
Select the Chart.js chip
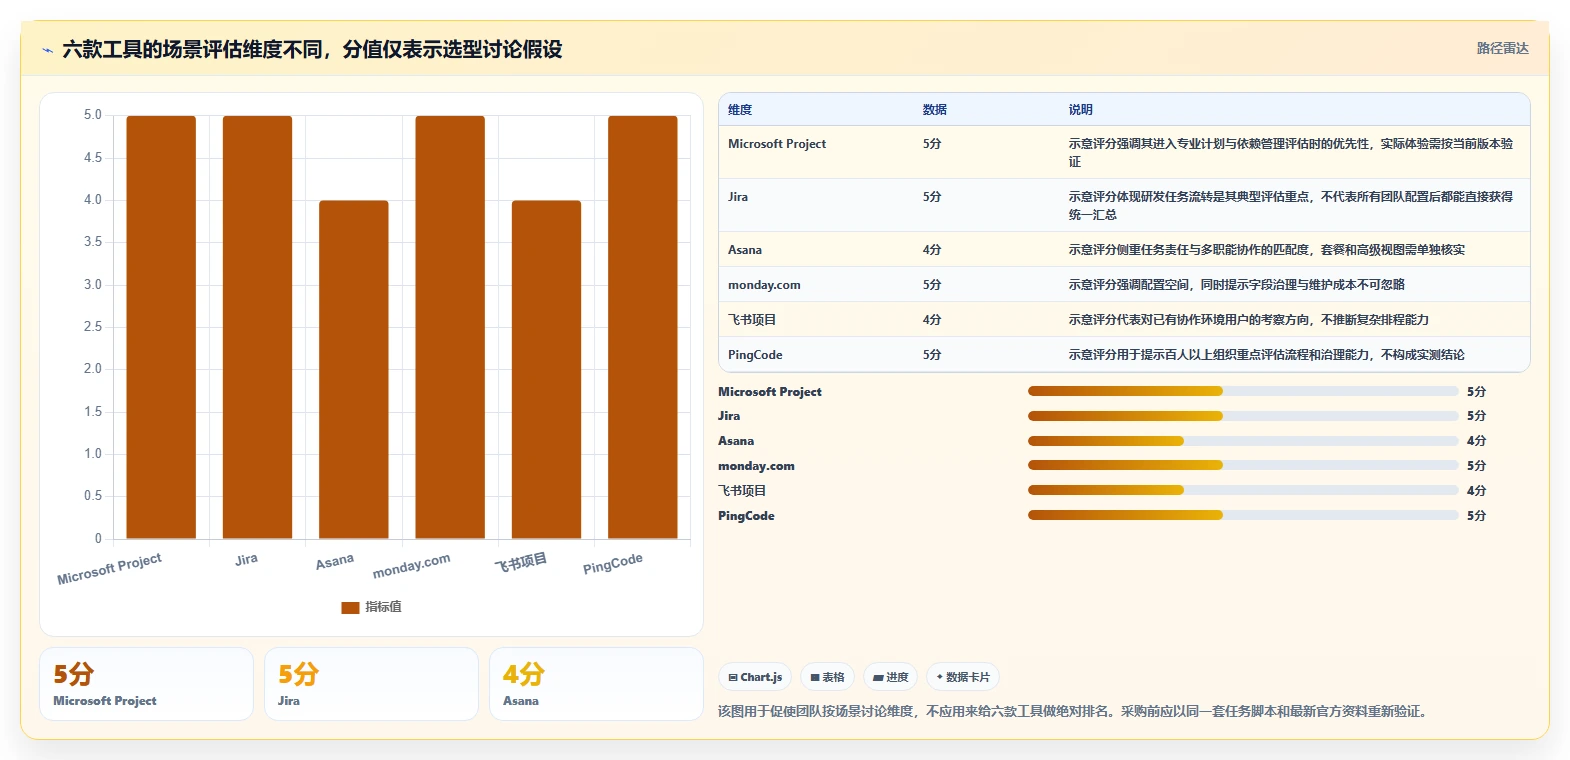click(x=755, y=677)
